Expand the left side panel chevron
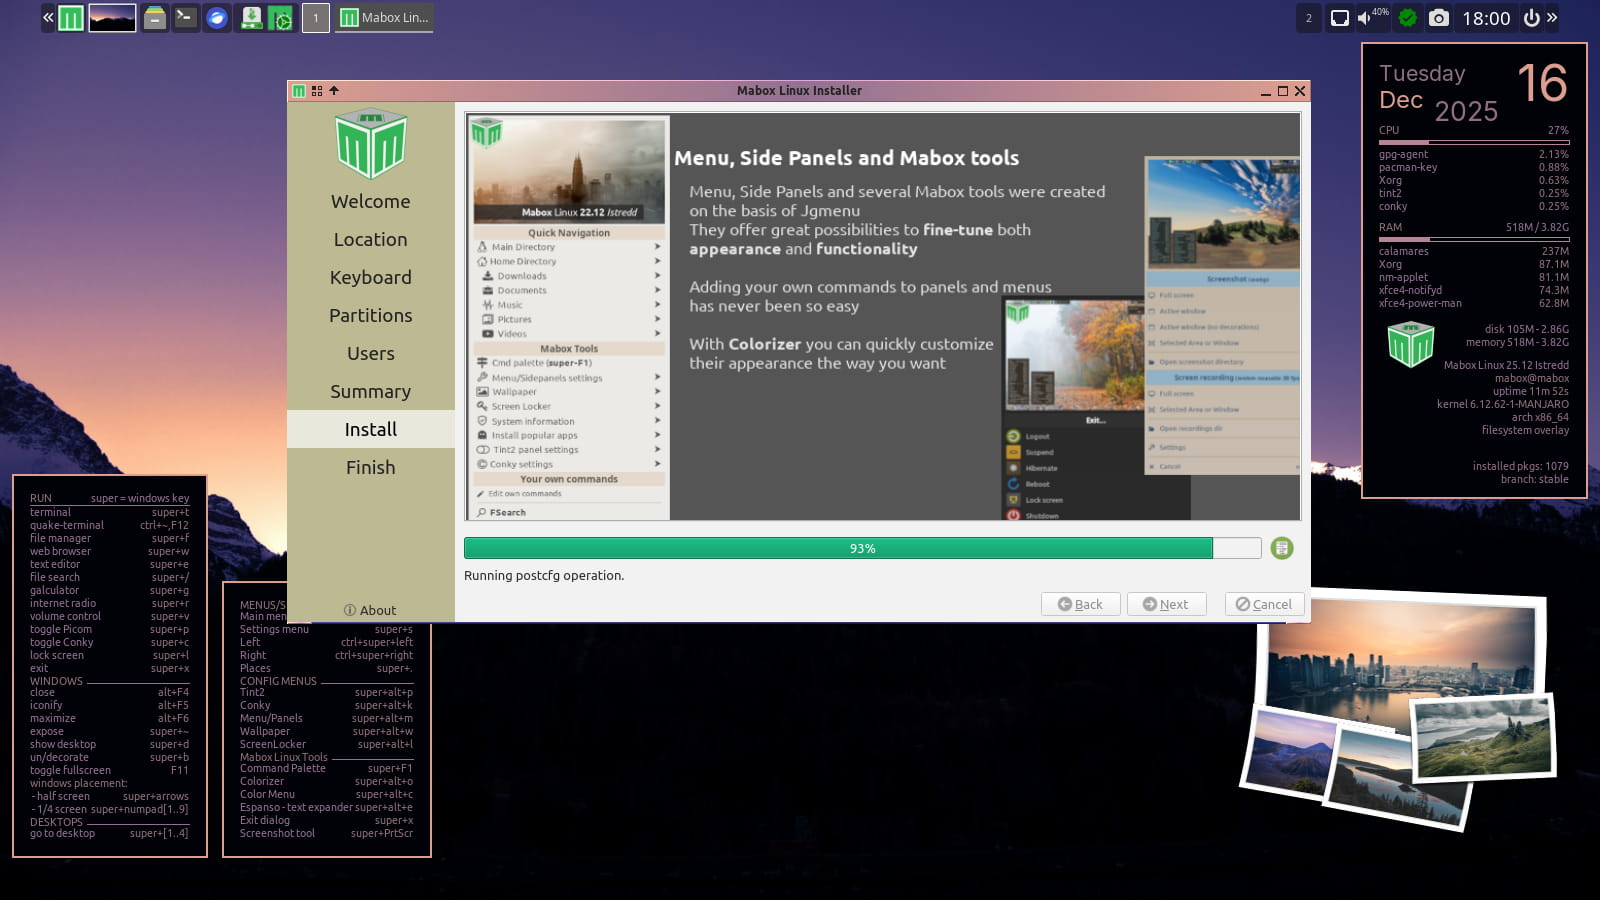The width and height of the screenshot is (1600, 900). [48, 18]
